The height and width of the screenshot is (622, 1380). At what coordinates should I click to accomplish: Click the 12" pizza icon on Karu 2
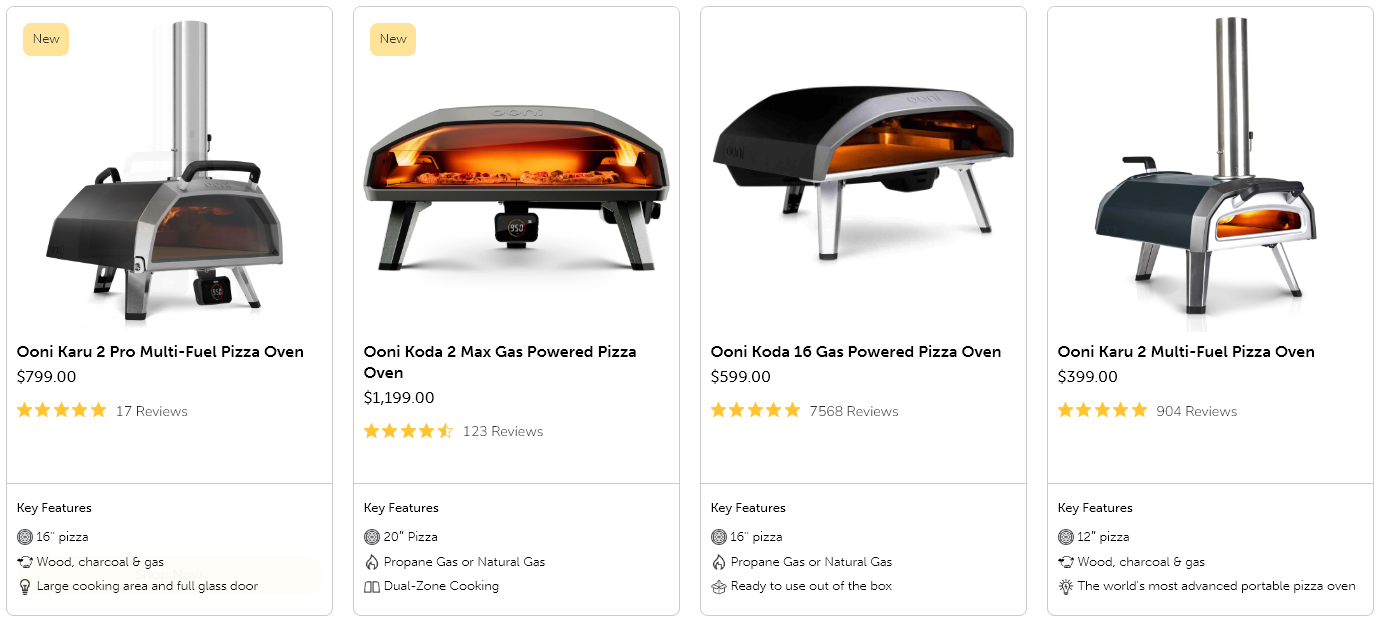(1066, 537)
